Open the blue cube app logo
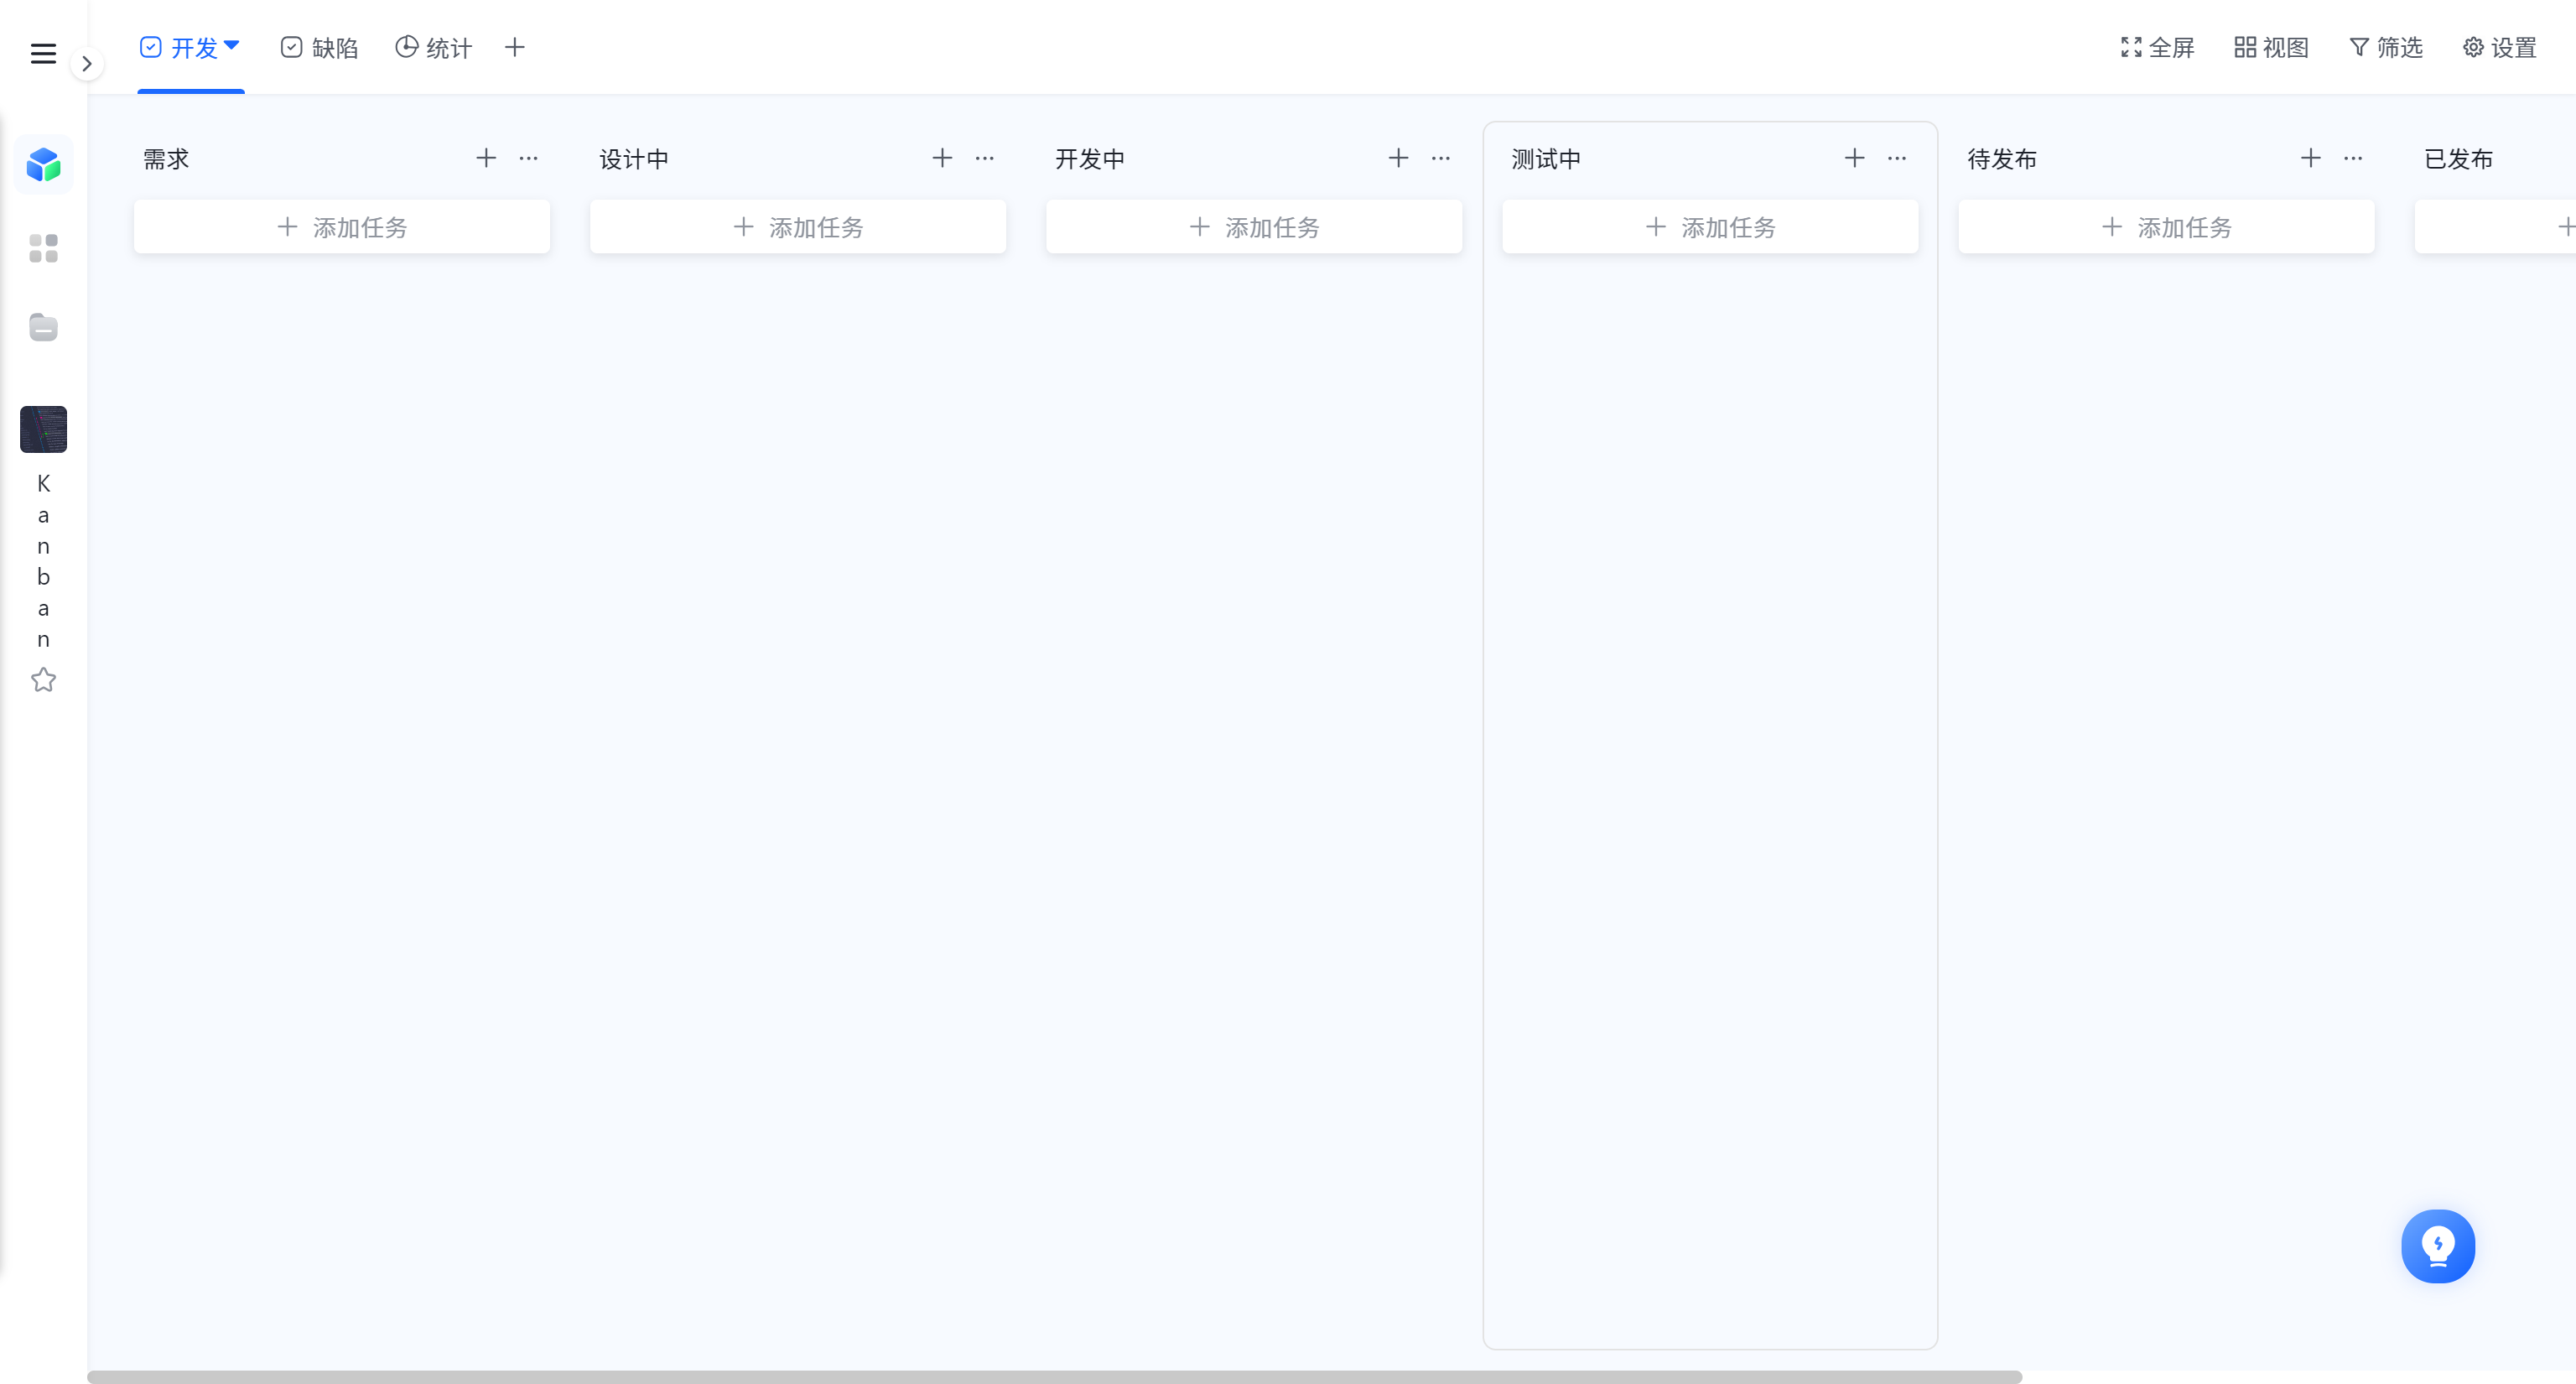The height and width of the screenshot is (1384, 2576). pos(43,164)
